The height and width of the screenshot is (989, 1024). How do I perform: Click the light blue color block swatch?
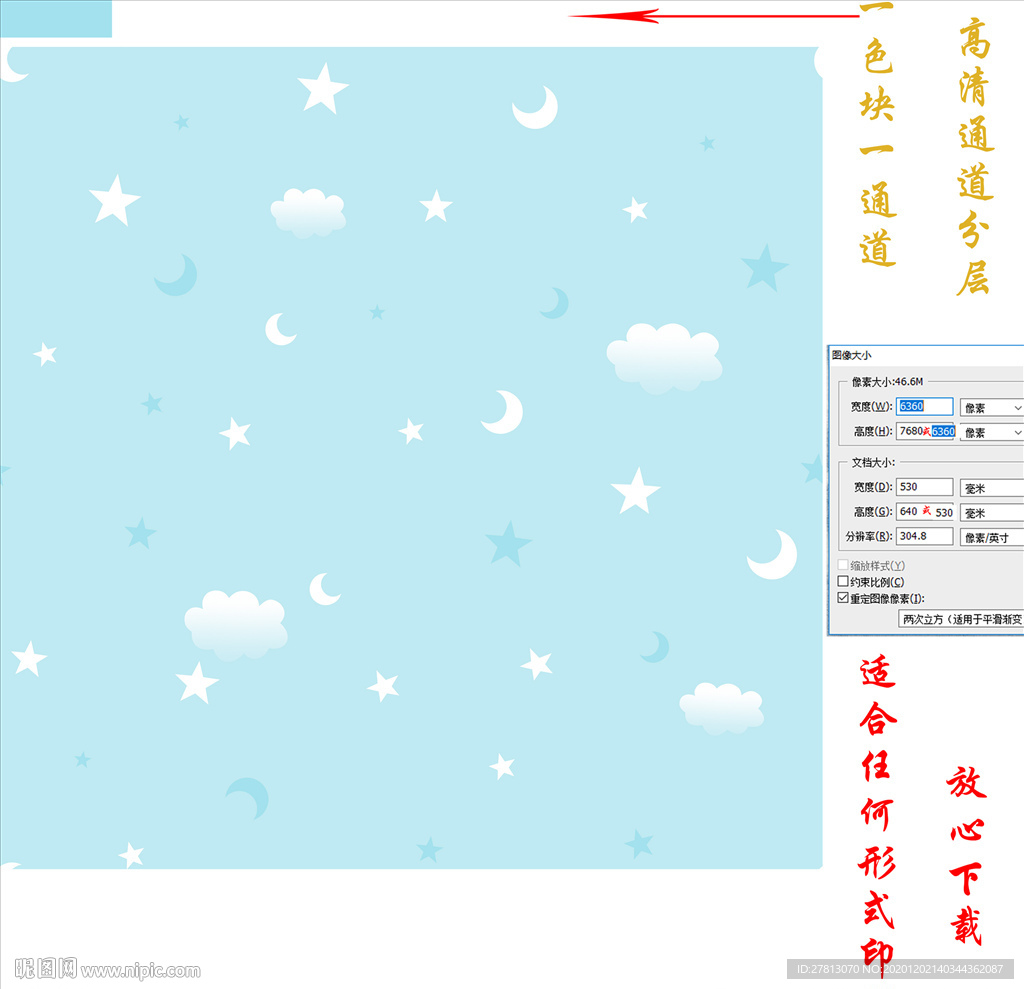coord(56,18)
